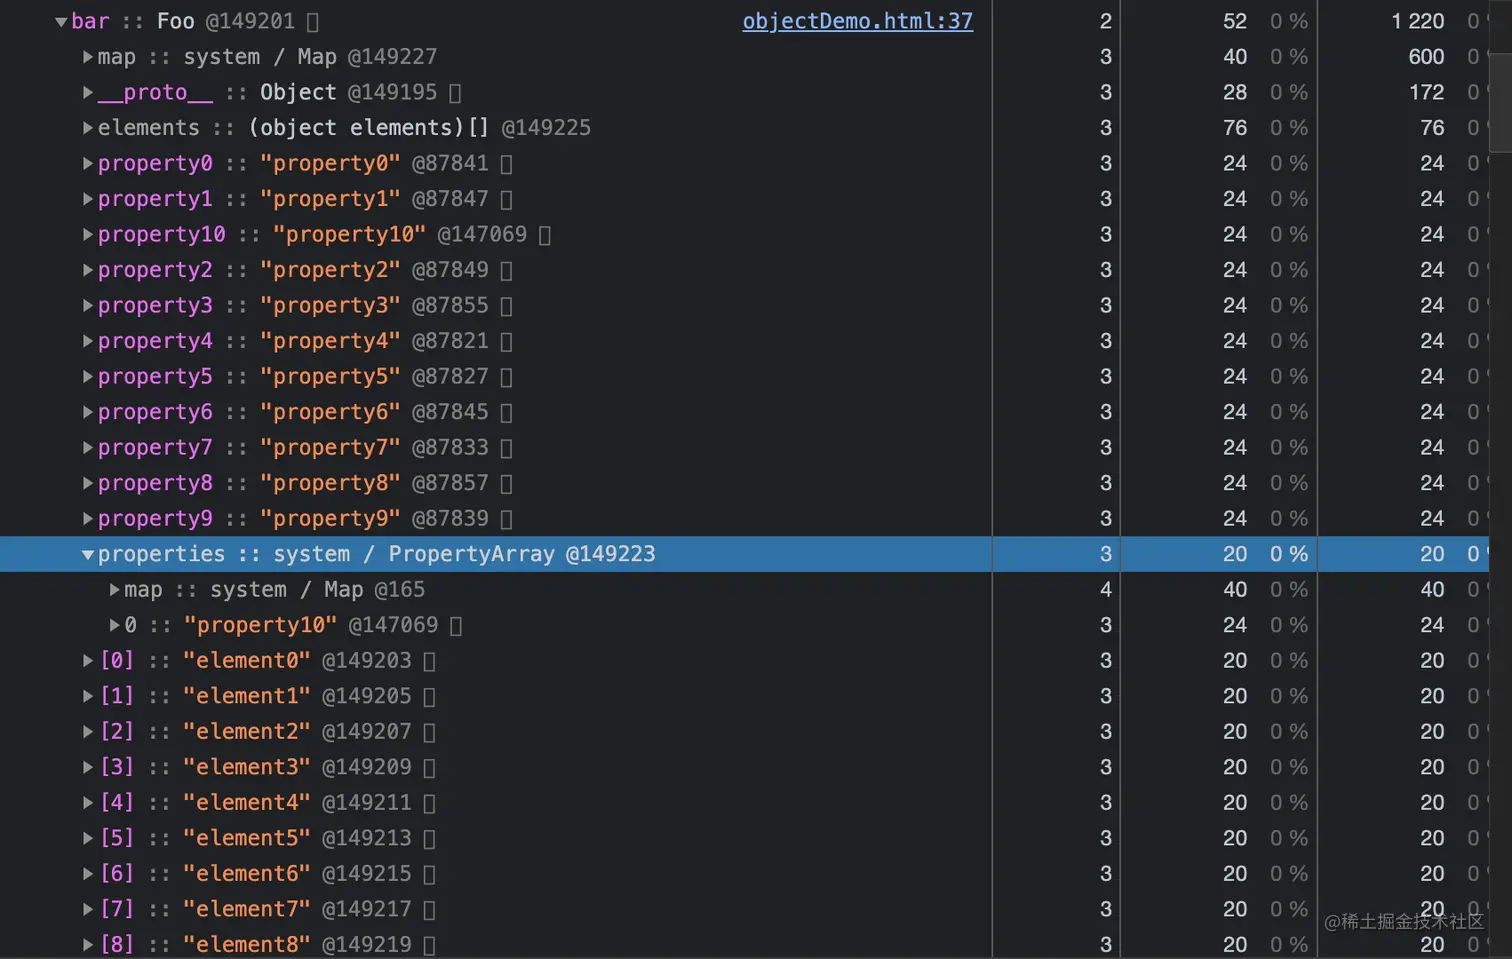The width and height of the screenshot is (1512, 959).
Task: Expand property6 entry
Action: [88, 412]
